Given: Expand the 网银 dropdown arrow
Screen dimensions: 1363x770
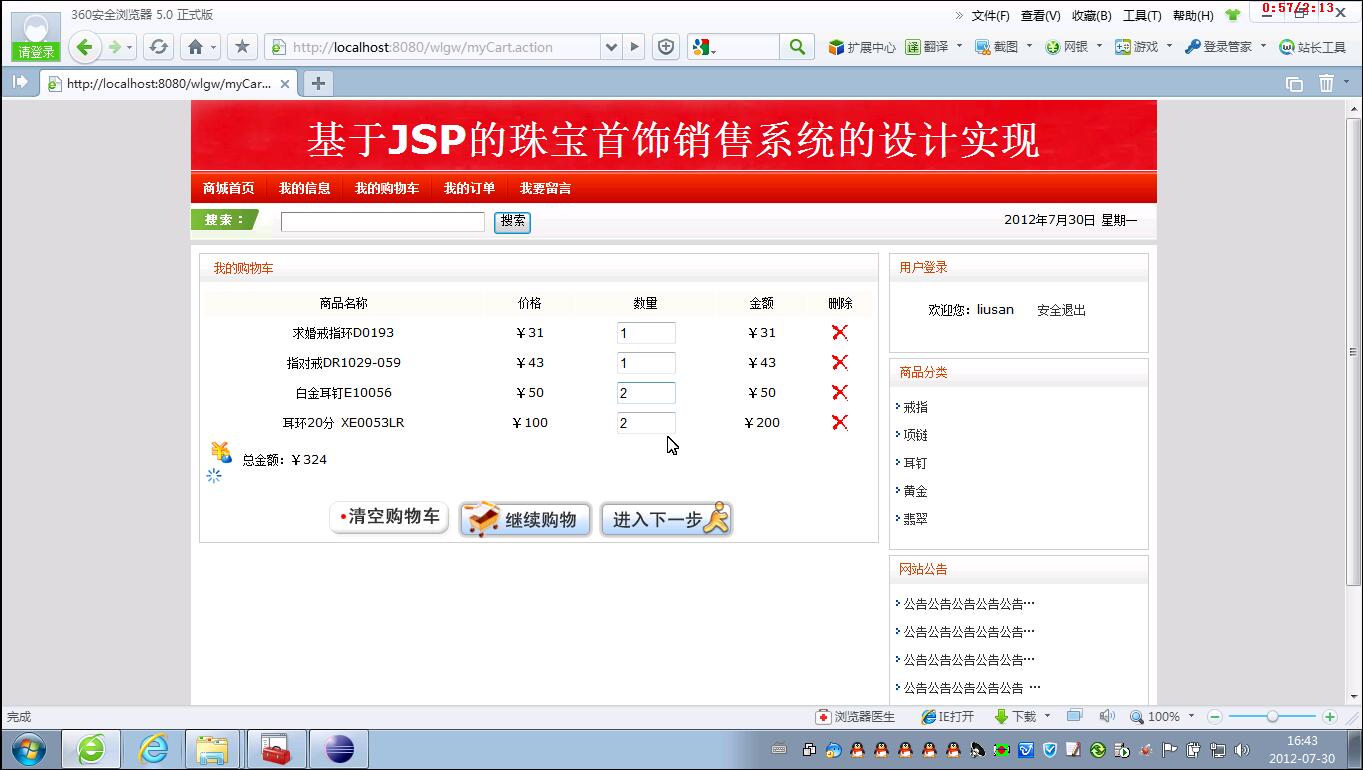Looking at the screenshot, I should (x=1099, y=46).
